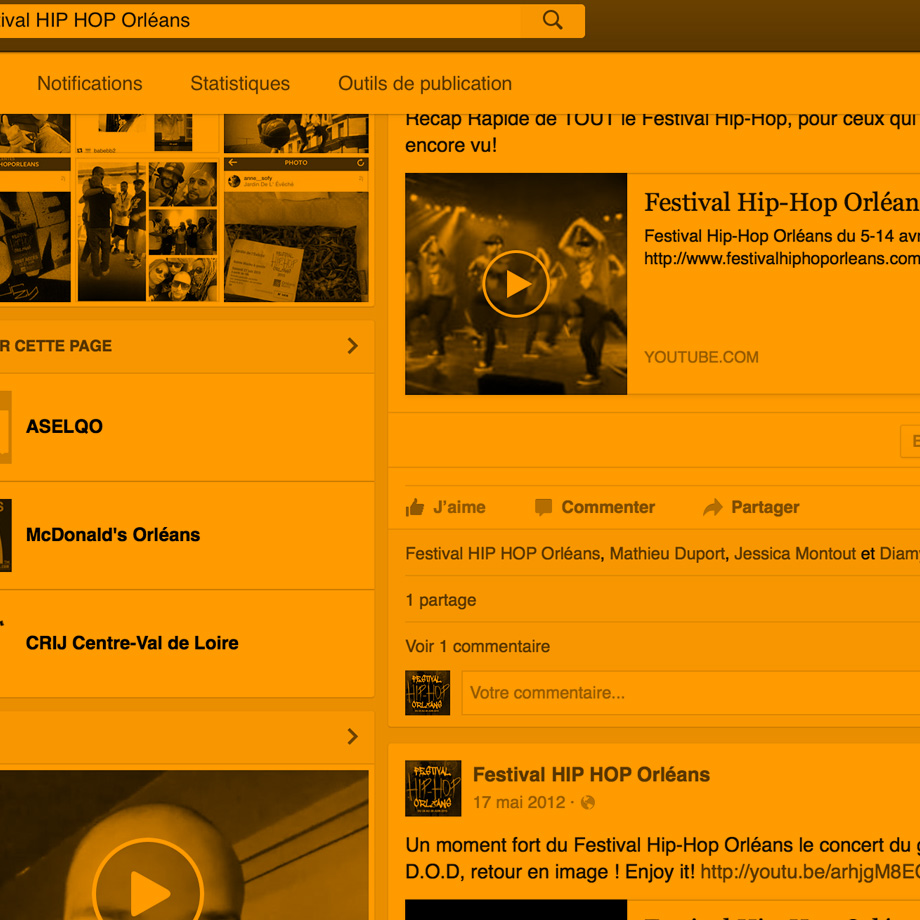The width and height of the screenshot is (920, 920).
Task: Open the Festival HIP HOP Orléans post author link
Action: pos(591,774)
